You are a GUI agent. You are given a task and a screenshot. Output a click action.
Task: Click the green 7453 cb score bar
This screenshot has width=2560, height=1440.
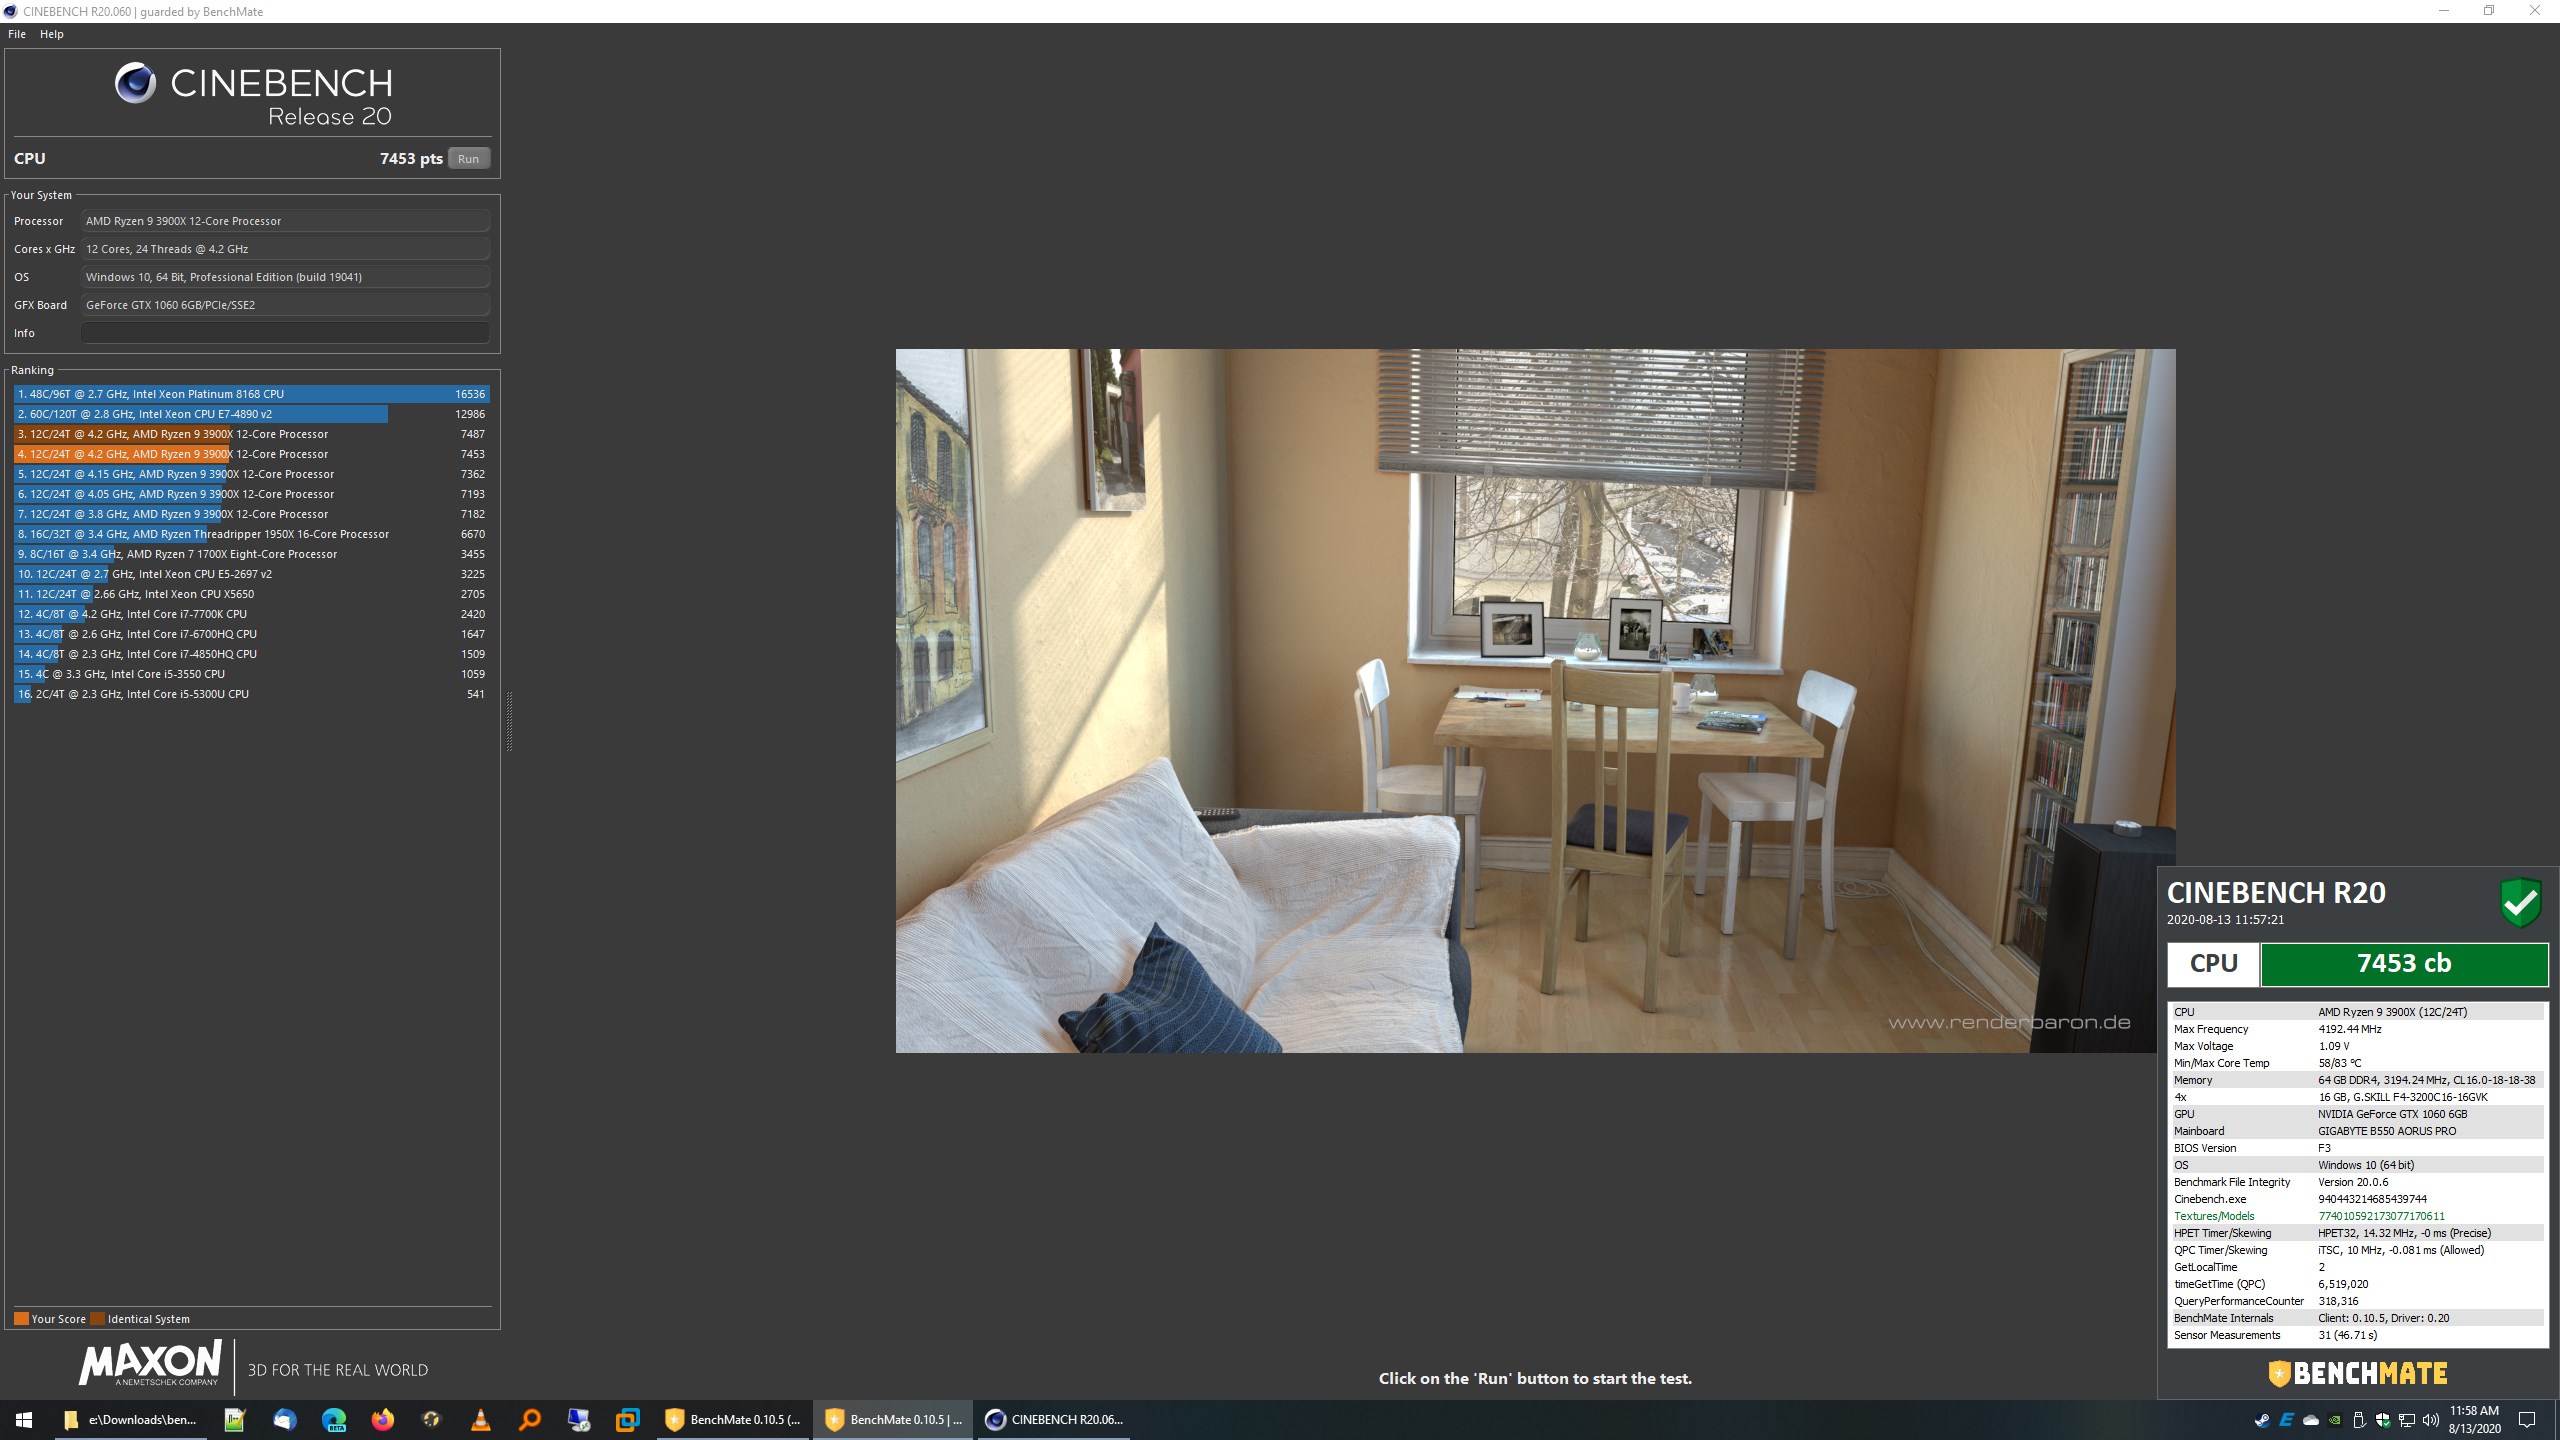point(2404,964)
